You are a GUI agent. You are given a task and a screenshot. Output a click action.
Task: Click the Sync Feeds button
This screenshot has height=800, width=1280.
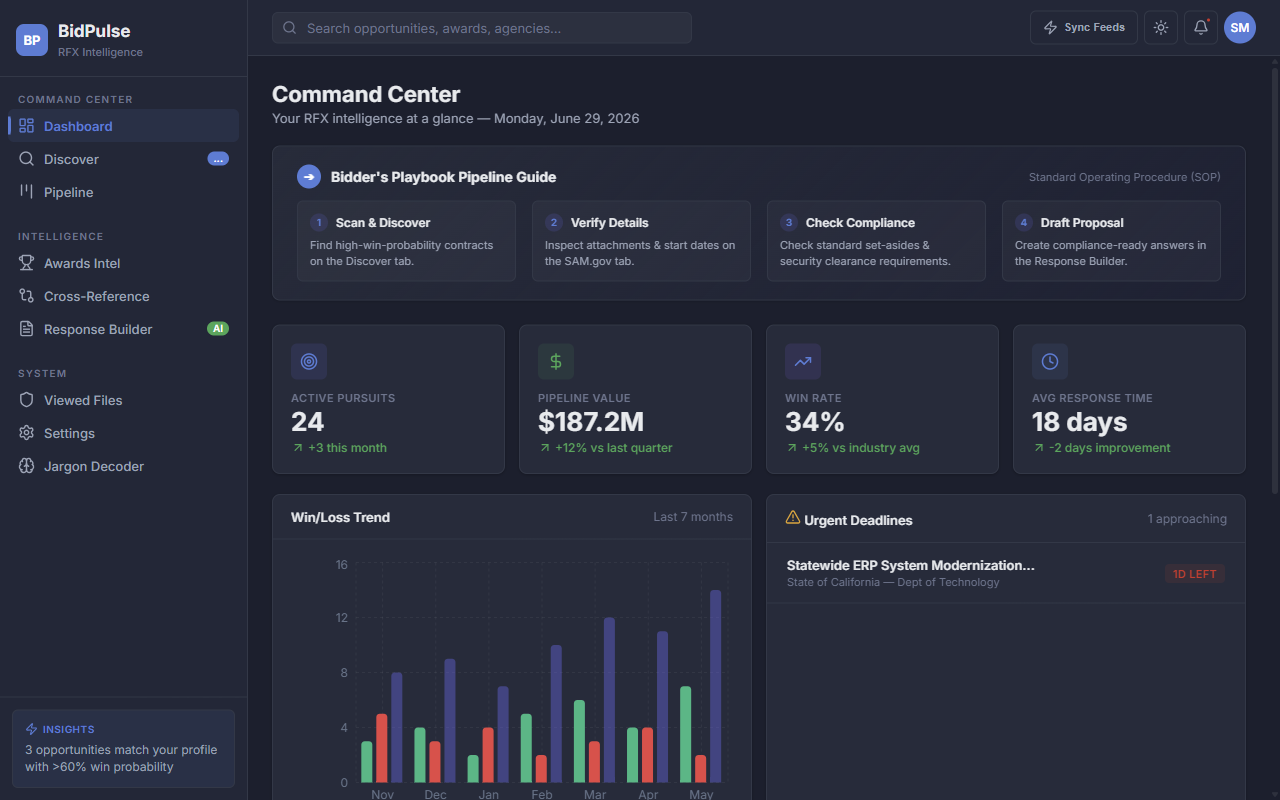[x=1084, y=28]
